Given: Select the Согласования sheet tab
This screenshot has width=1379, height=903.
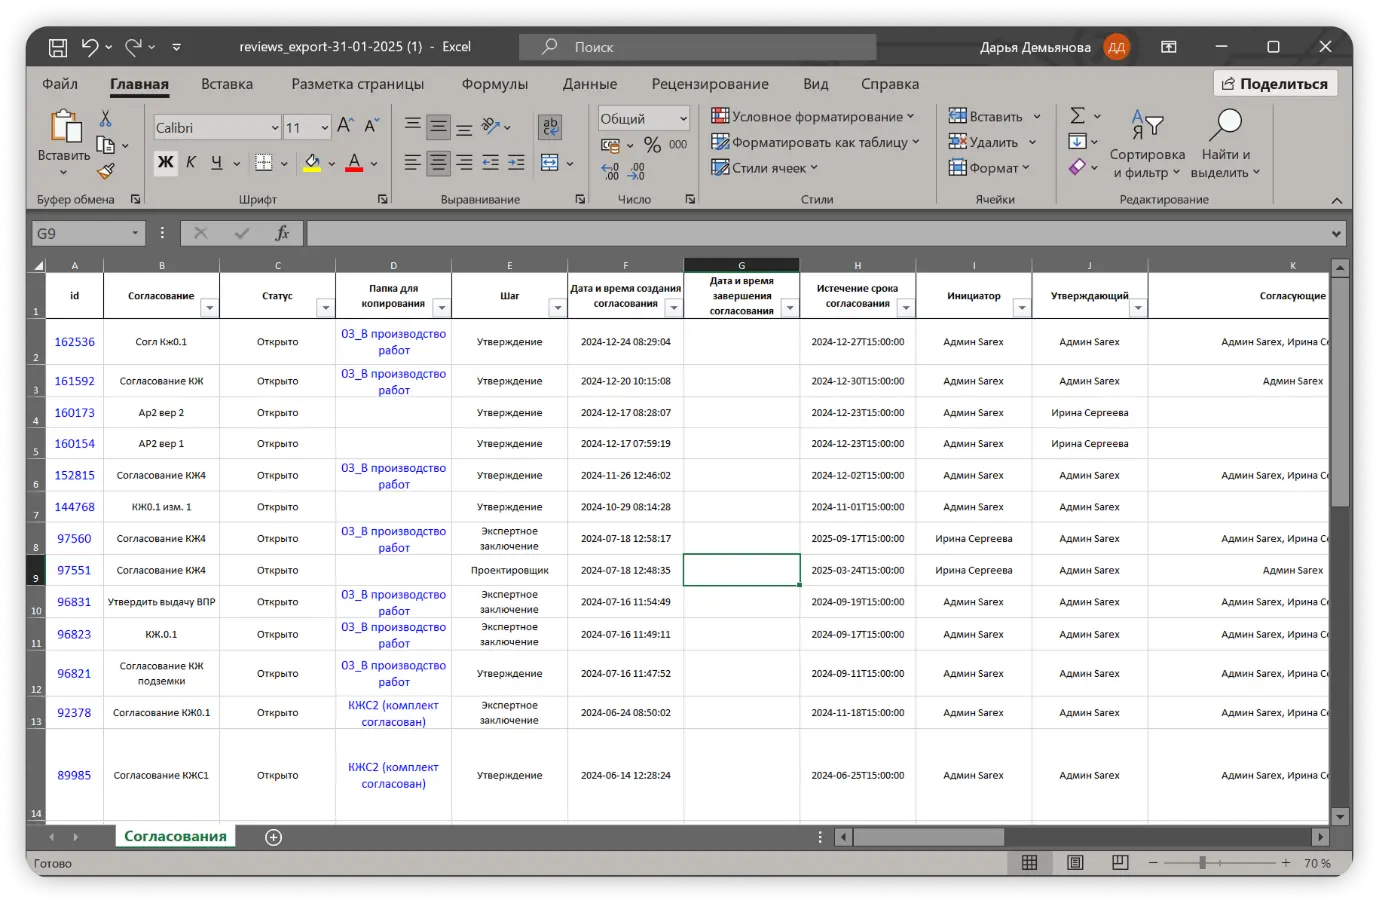Looking at the screenshot, I should tap(175, 836).
